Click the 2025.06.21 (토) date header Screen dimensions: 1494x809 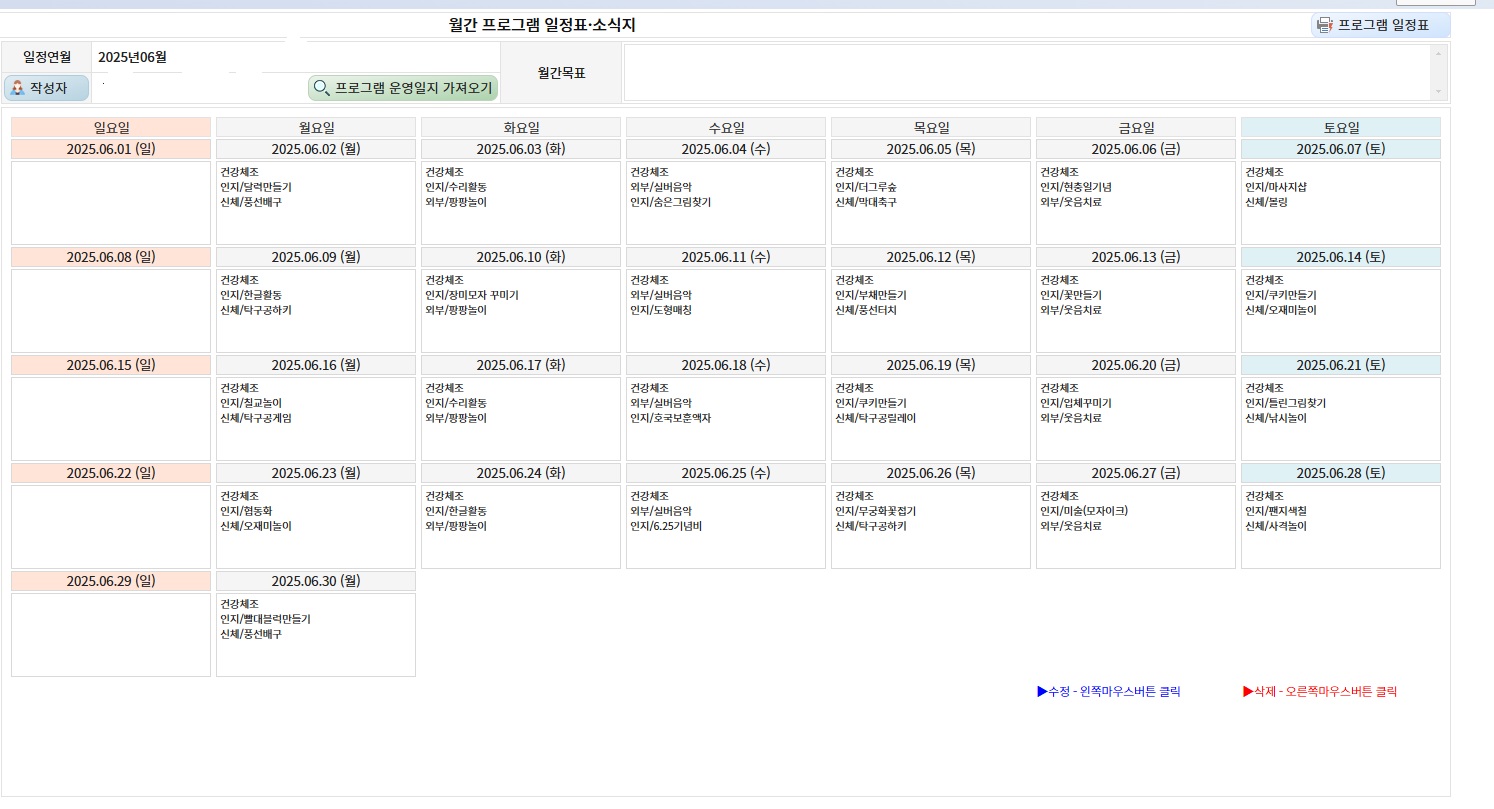point(1341,365)
